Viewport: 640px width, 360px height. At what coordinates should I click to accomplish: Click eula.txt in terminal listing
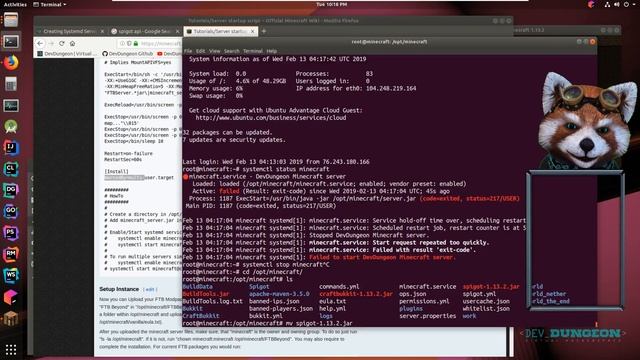[x=332, y=302]
